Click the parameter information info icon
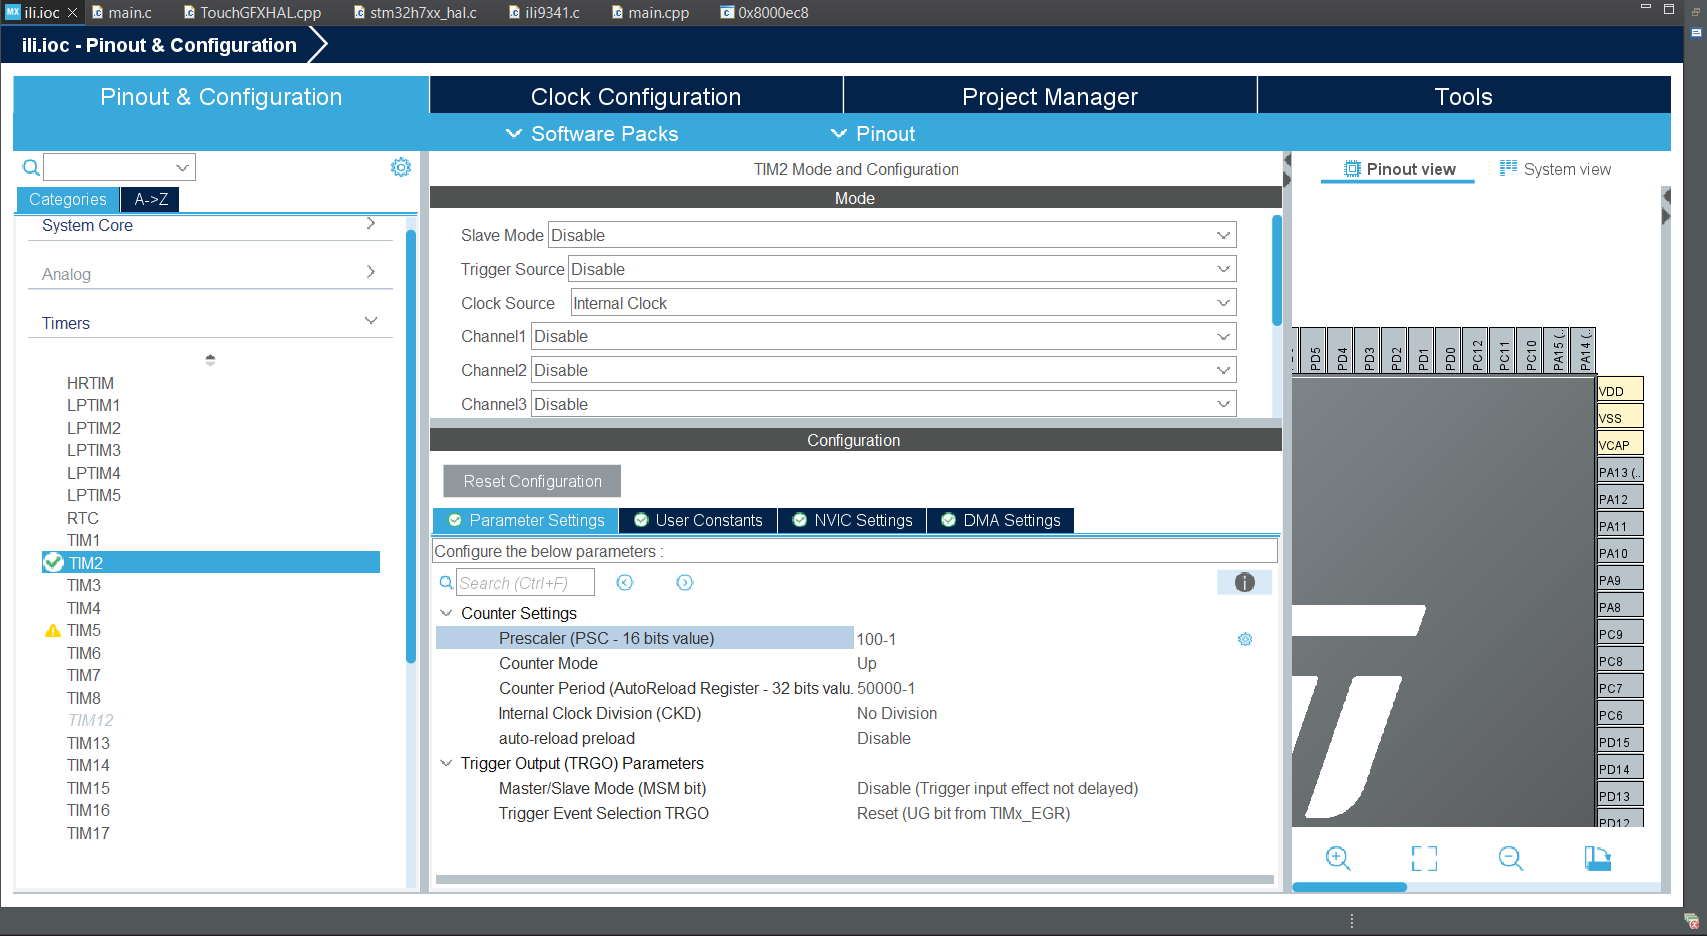The height and width of the screenshot is (936, 1707). coord(1244,581)
